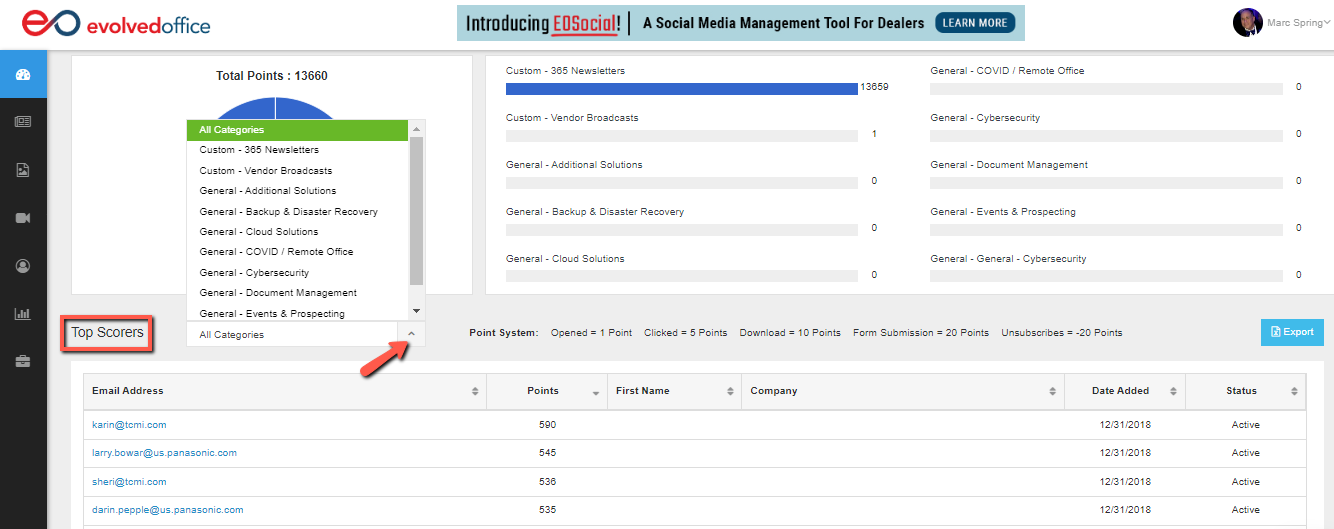Click Top Scorers heading
The height and width of the screenshot is (529, 1334).
tap(107, 333)
